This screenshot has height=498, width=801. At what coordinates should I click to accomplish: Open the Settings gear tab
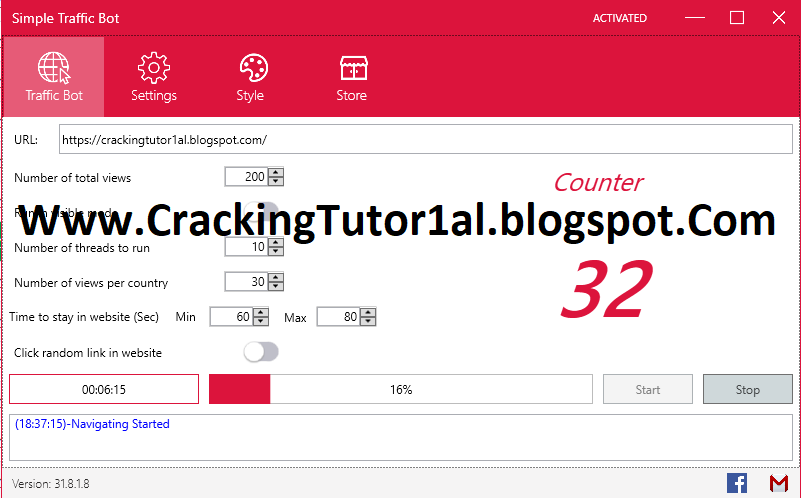pyautogui.click(x=153, y=77)
